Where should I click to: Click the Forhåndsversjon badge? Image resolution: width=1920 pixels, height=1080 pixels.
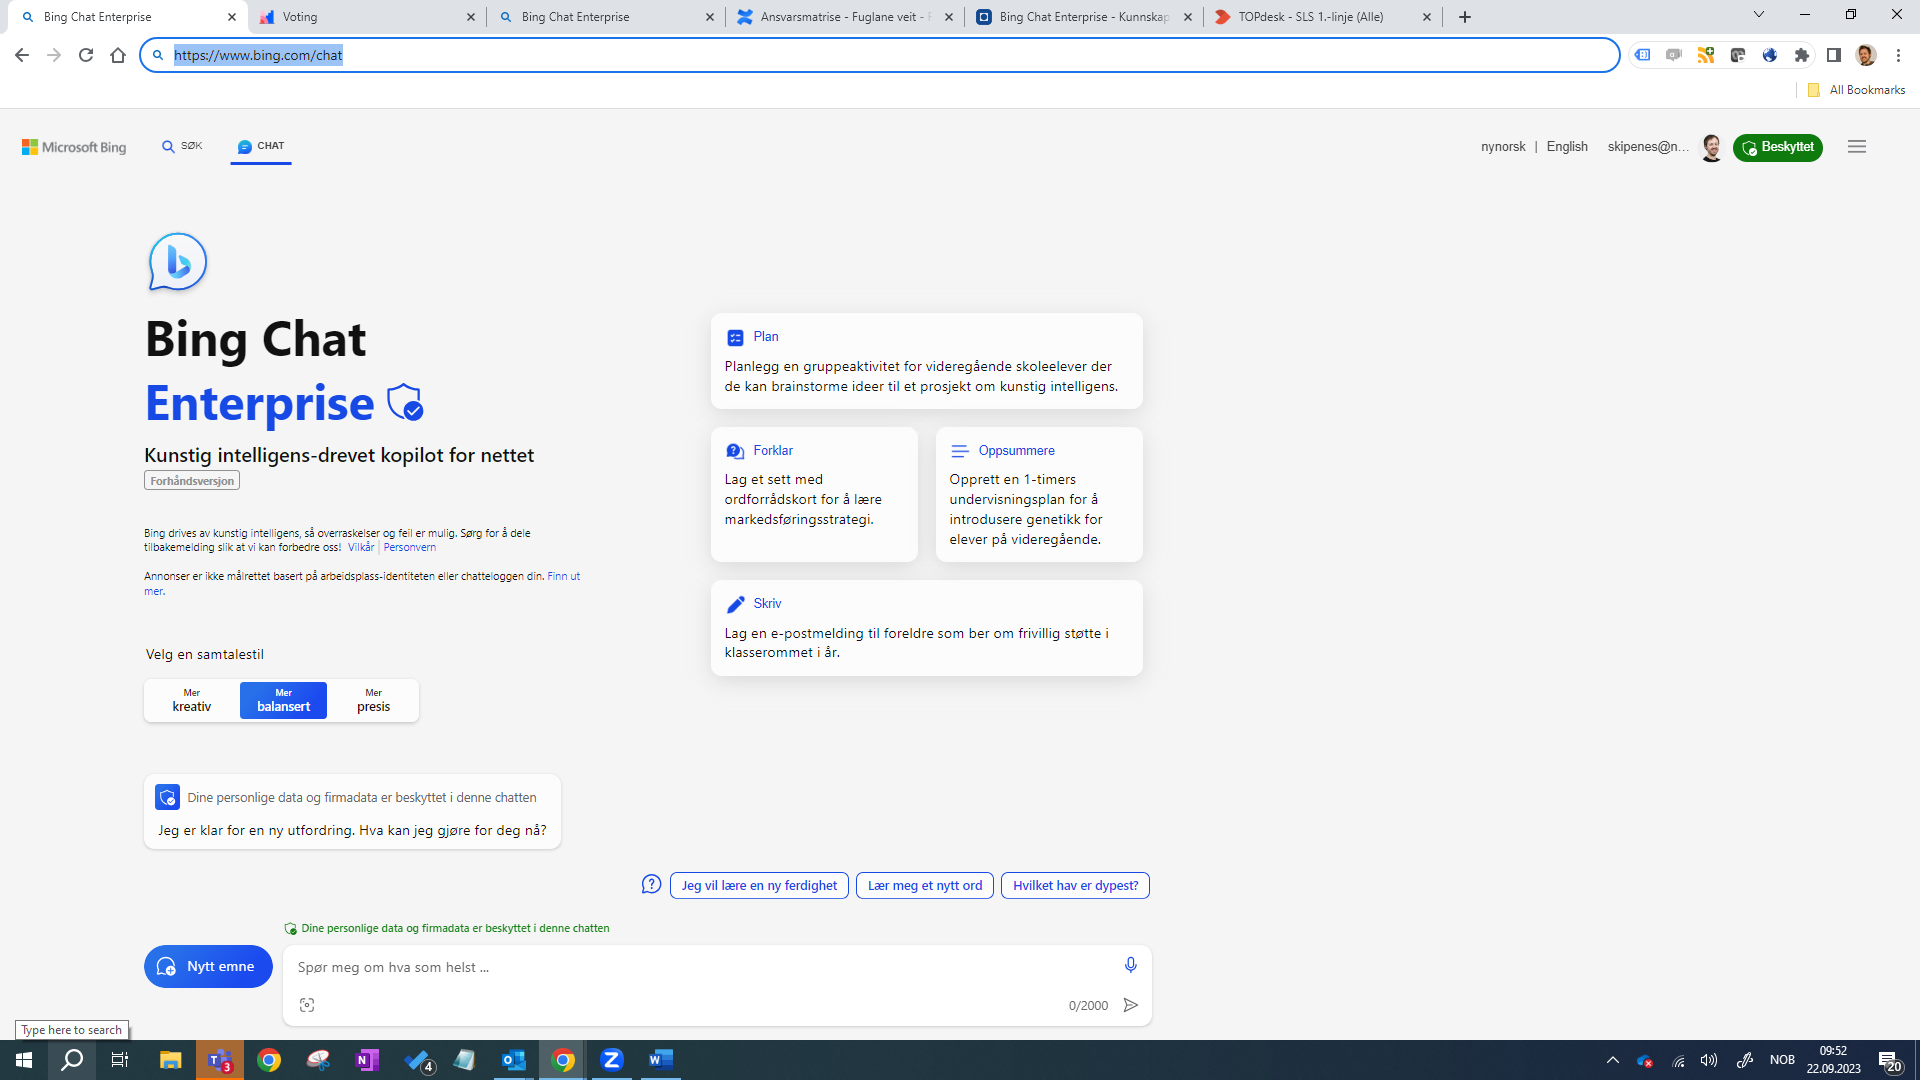click(x=192, y=481)
